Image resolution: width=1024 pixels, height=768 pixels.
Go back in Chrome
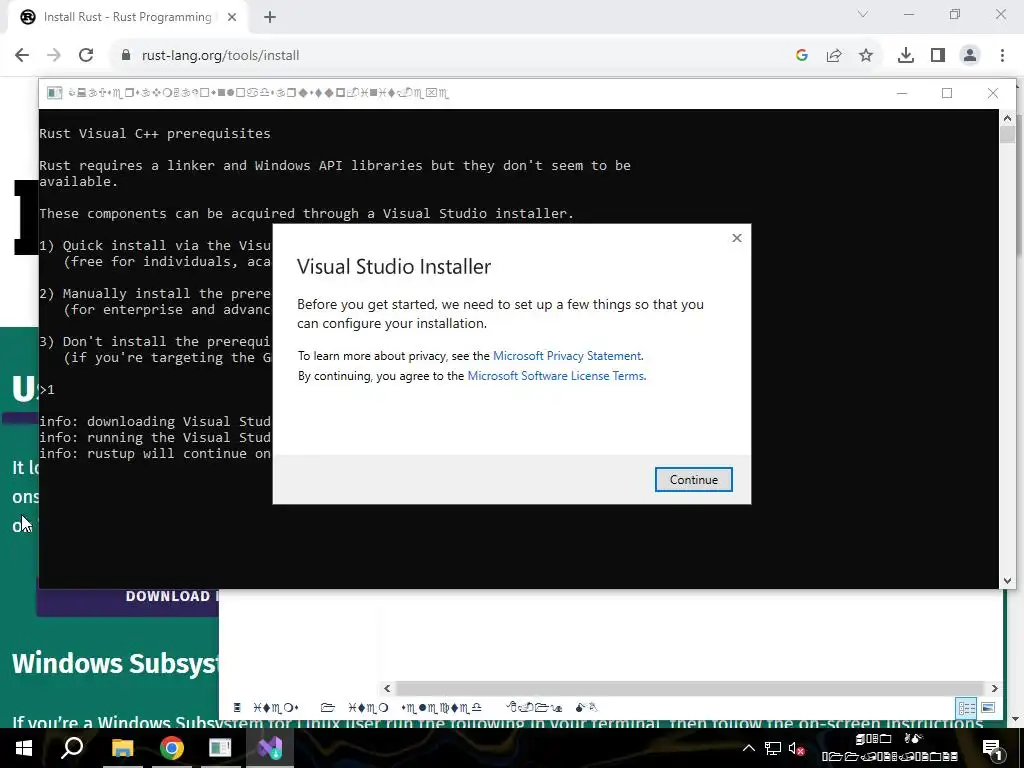coord(22,56)
